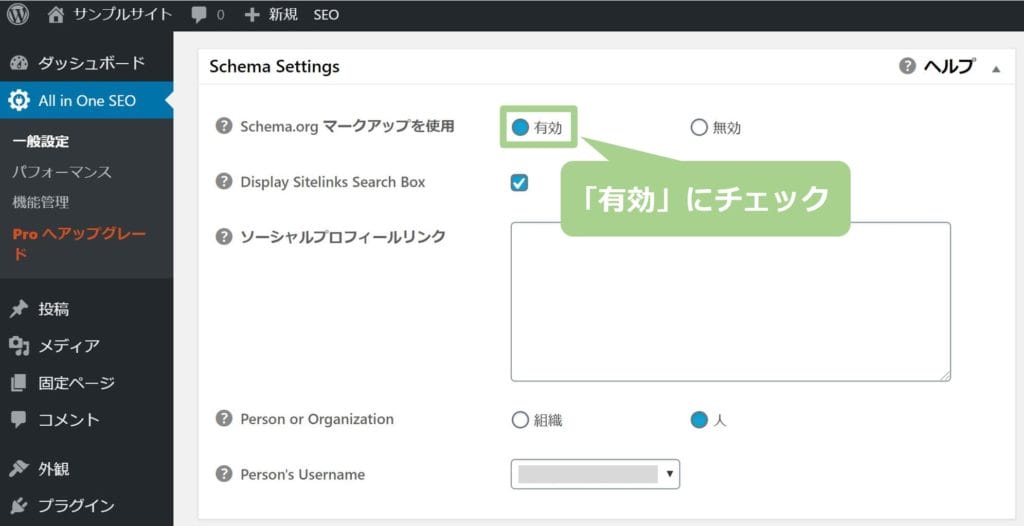1024x526 pixels.
Task: Click the Schema Settings heading
Action: [274, 67]
